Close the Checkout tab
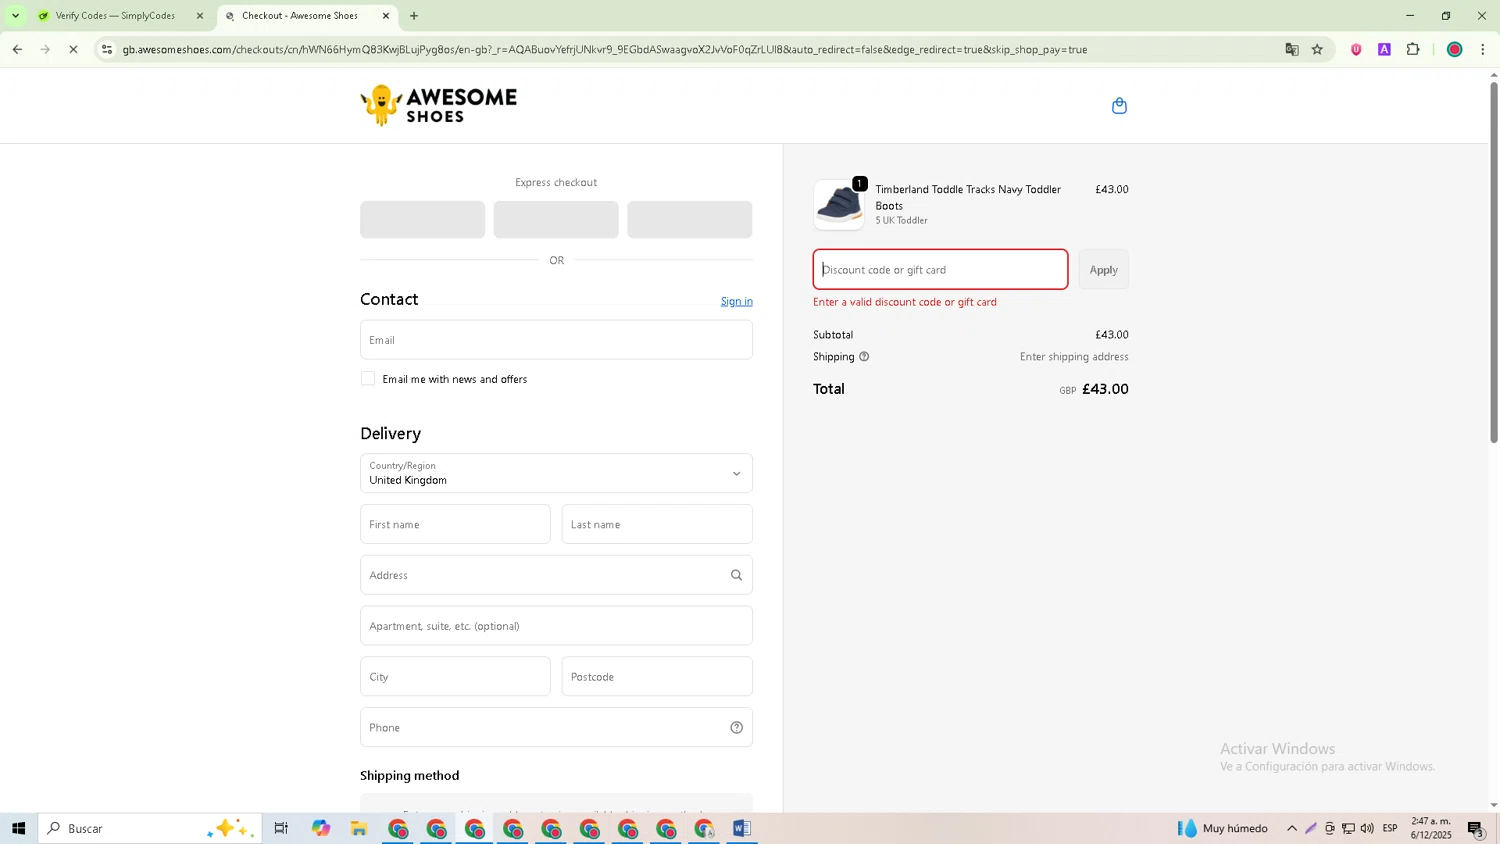 [x=386, y=16]
